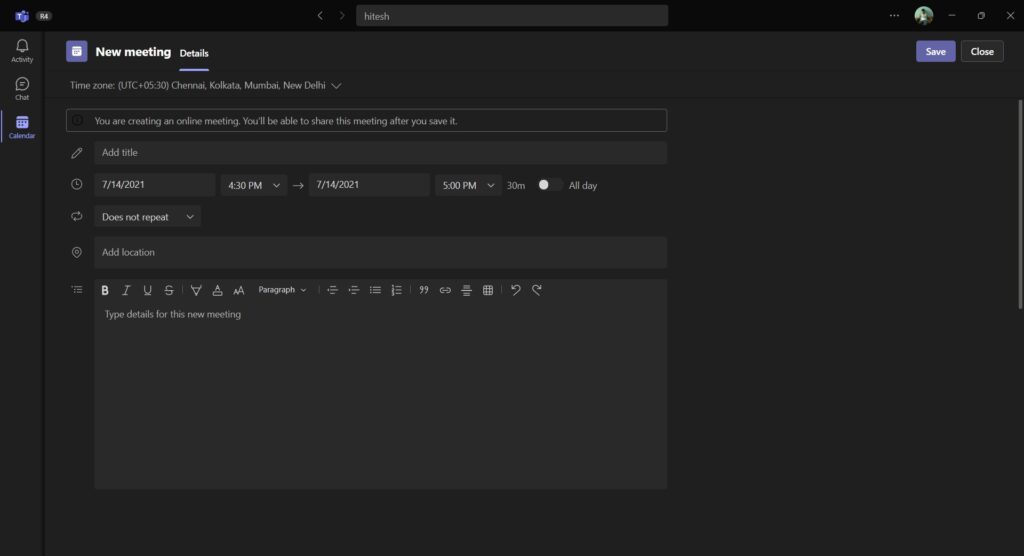
Task: Undo the last edit
Action: [x=515, y=290]
